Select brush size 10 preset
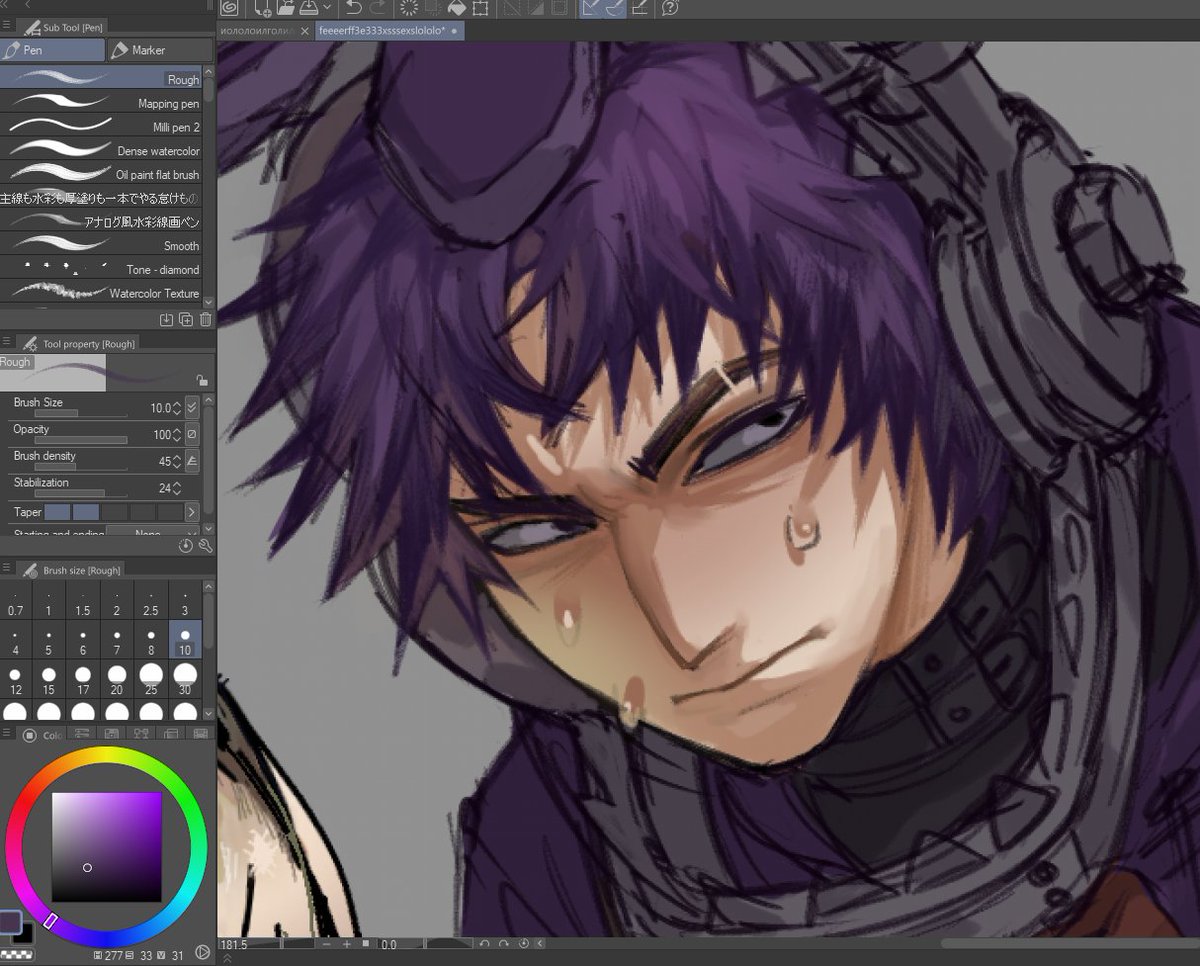Screen dimensions: 1200x966 click(x=185, y=641)
